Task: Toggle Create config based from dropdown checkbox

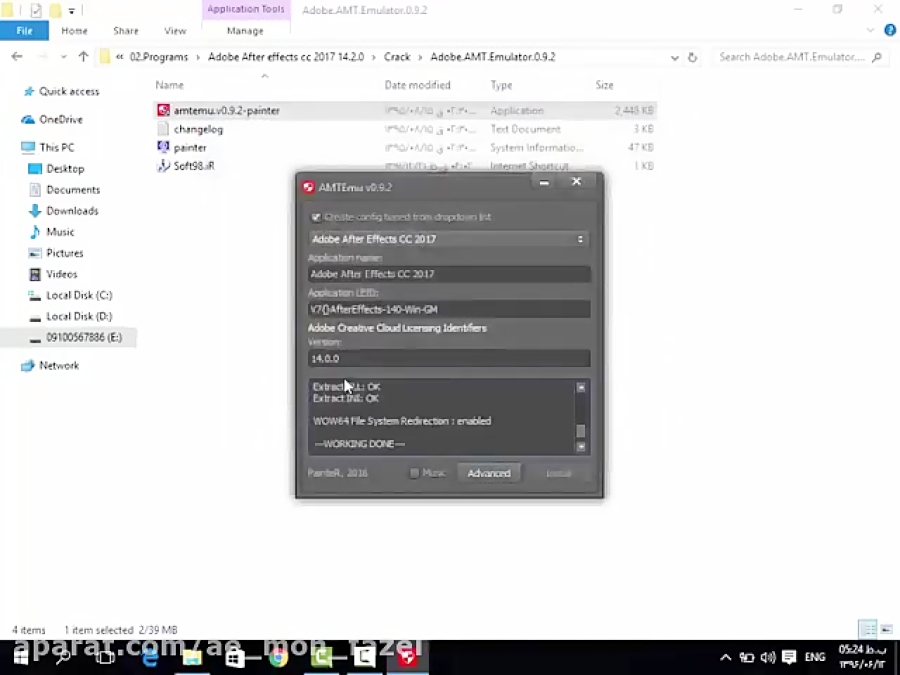Action: [x=316, y=217]
